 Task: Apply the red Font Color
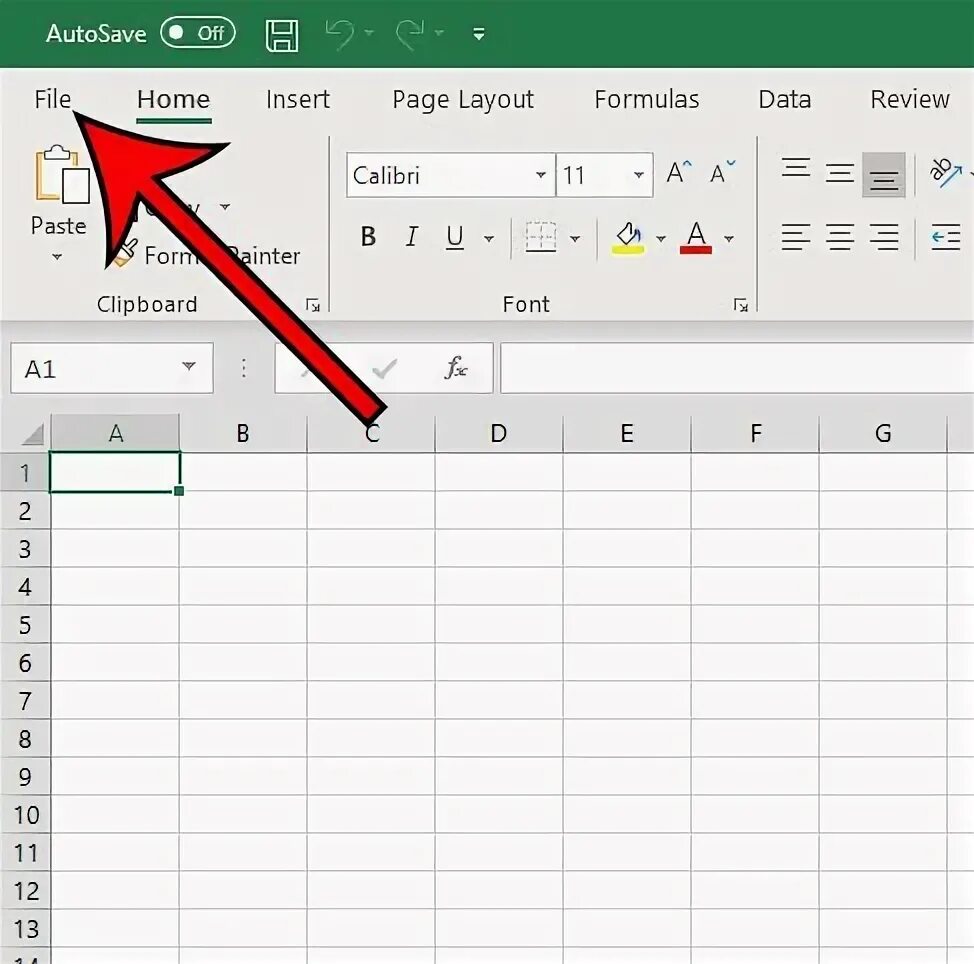696,238
